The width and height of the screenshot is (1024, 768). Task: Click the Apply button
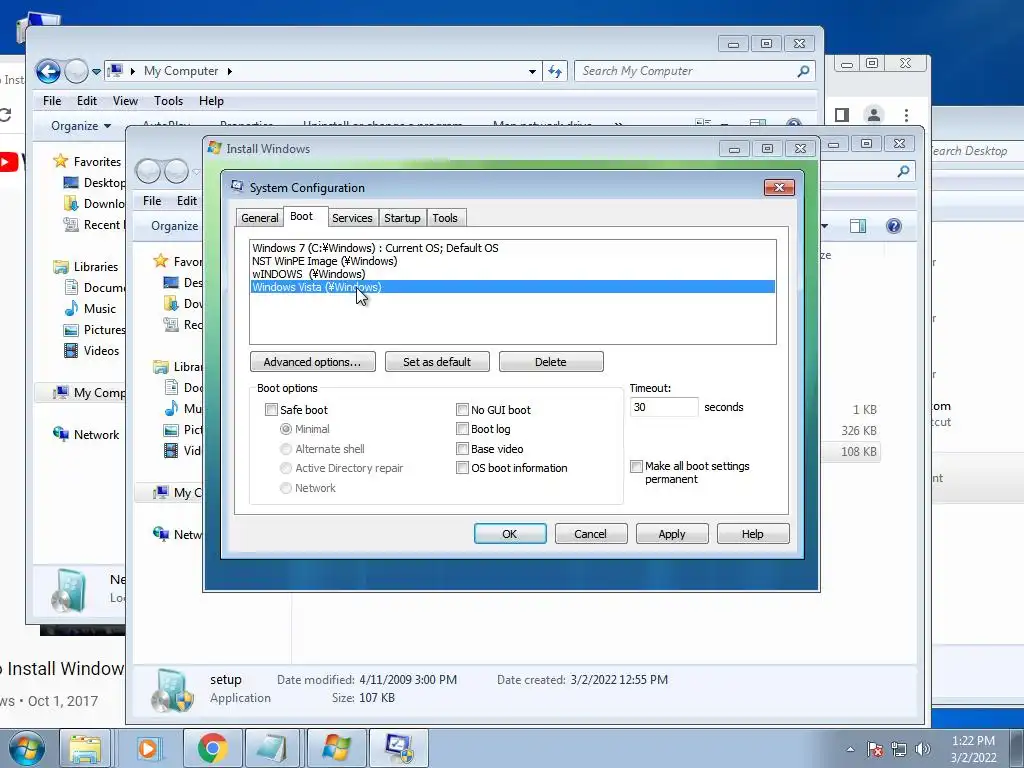click(x=671, y=534)
